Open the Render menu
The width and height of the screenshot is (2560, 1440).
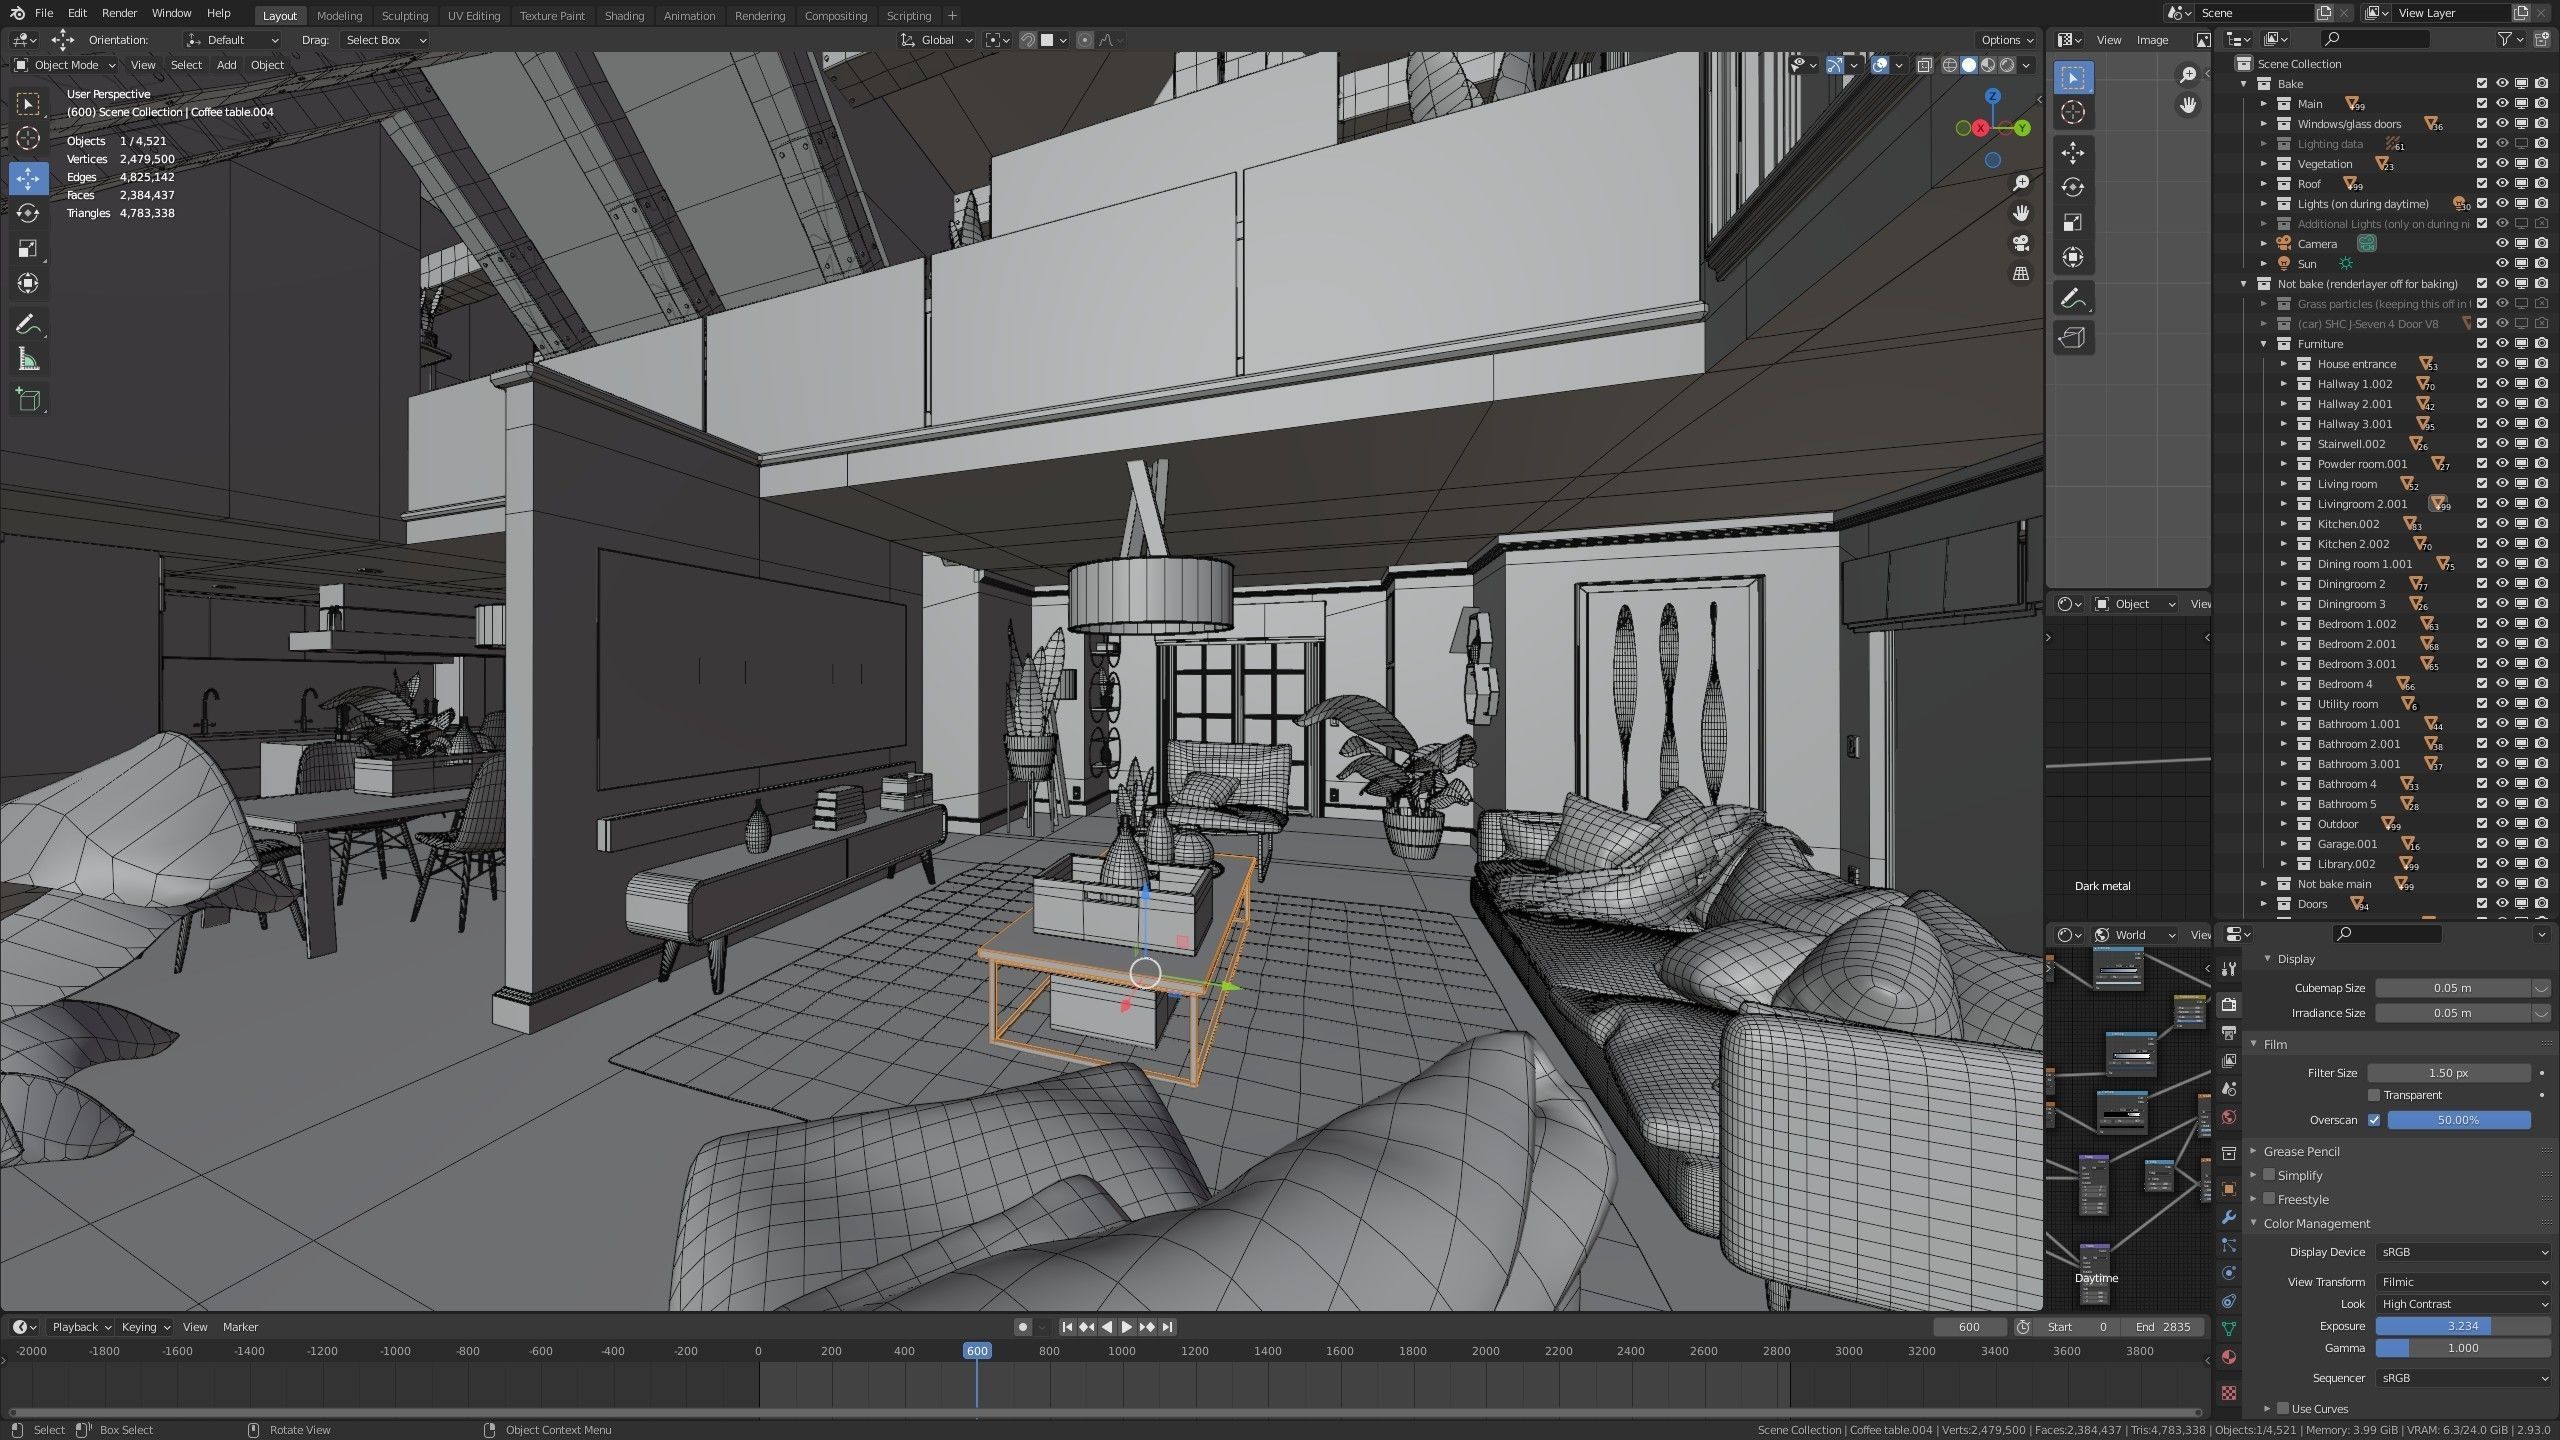(x=119, y=13)
